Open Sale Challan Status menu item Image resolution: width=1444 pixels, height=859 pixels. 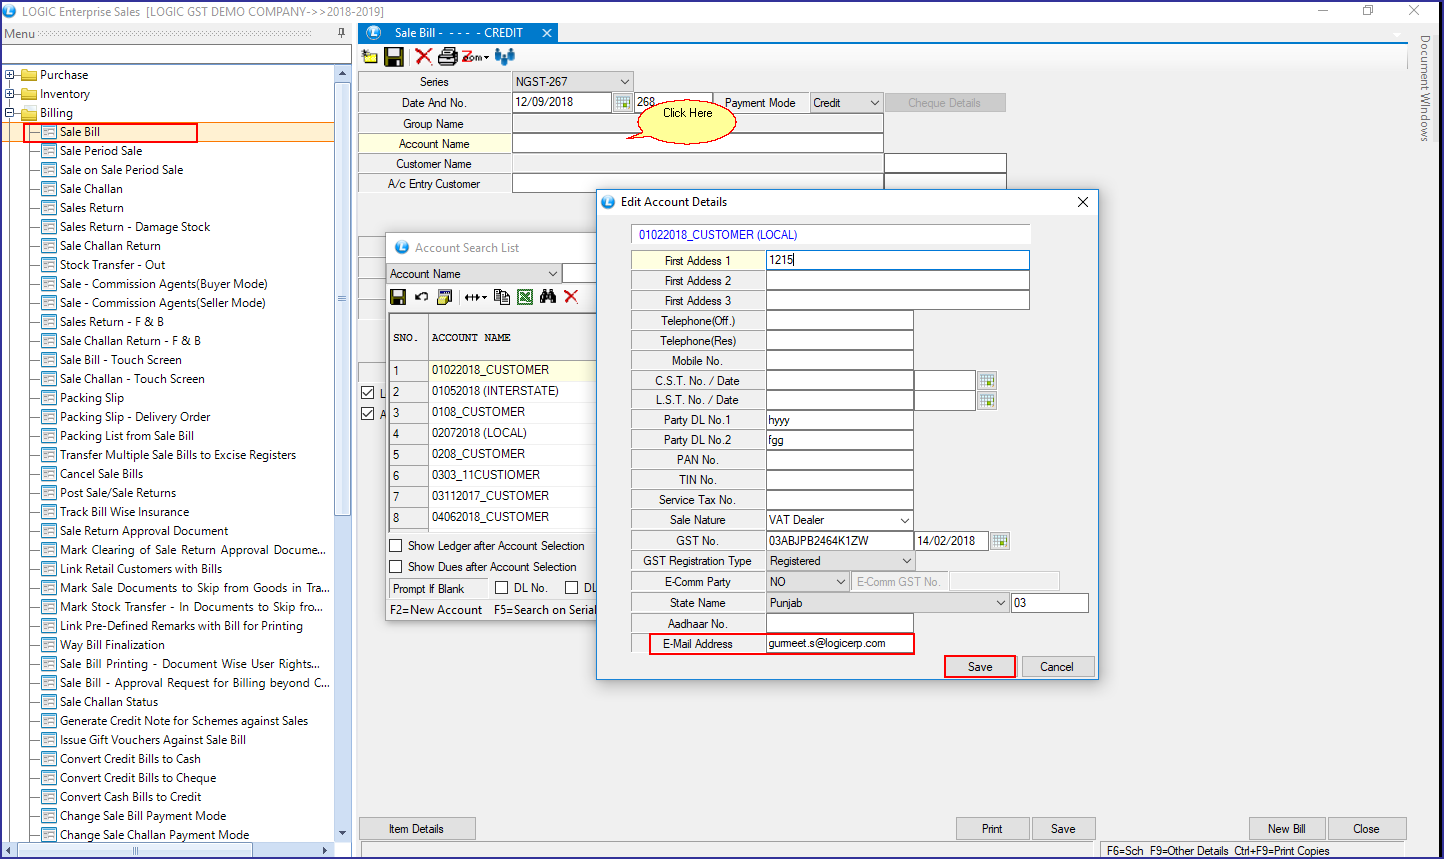(x=109, y=702)
